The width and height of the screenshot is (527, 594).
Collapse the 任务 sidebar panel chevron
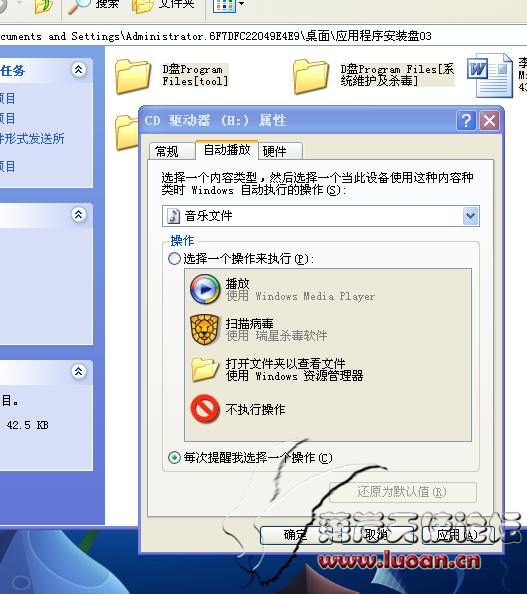78,70
